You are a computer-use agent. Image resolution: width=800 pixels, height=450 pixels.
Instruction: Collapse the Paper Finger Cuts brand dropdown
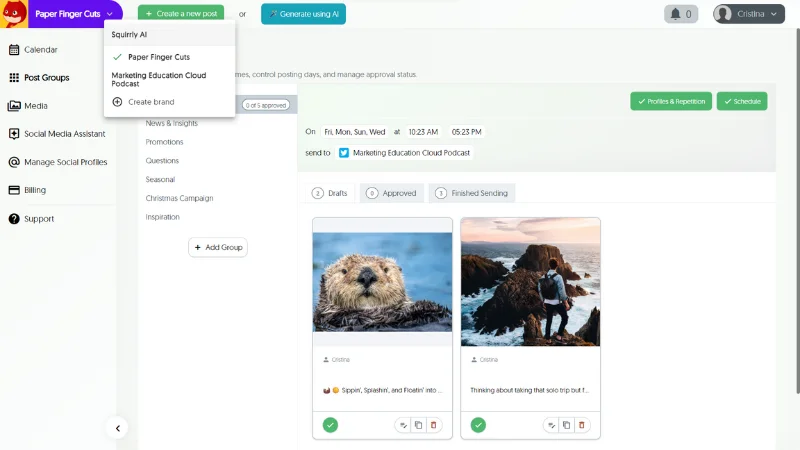(x=109, y=14)
